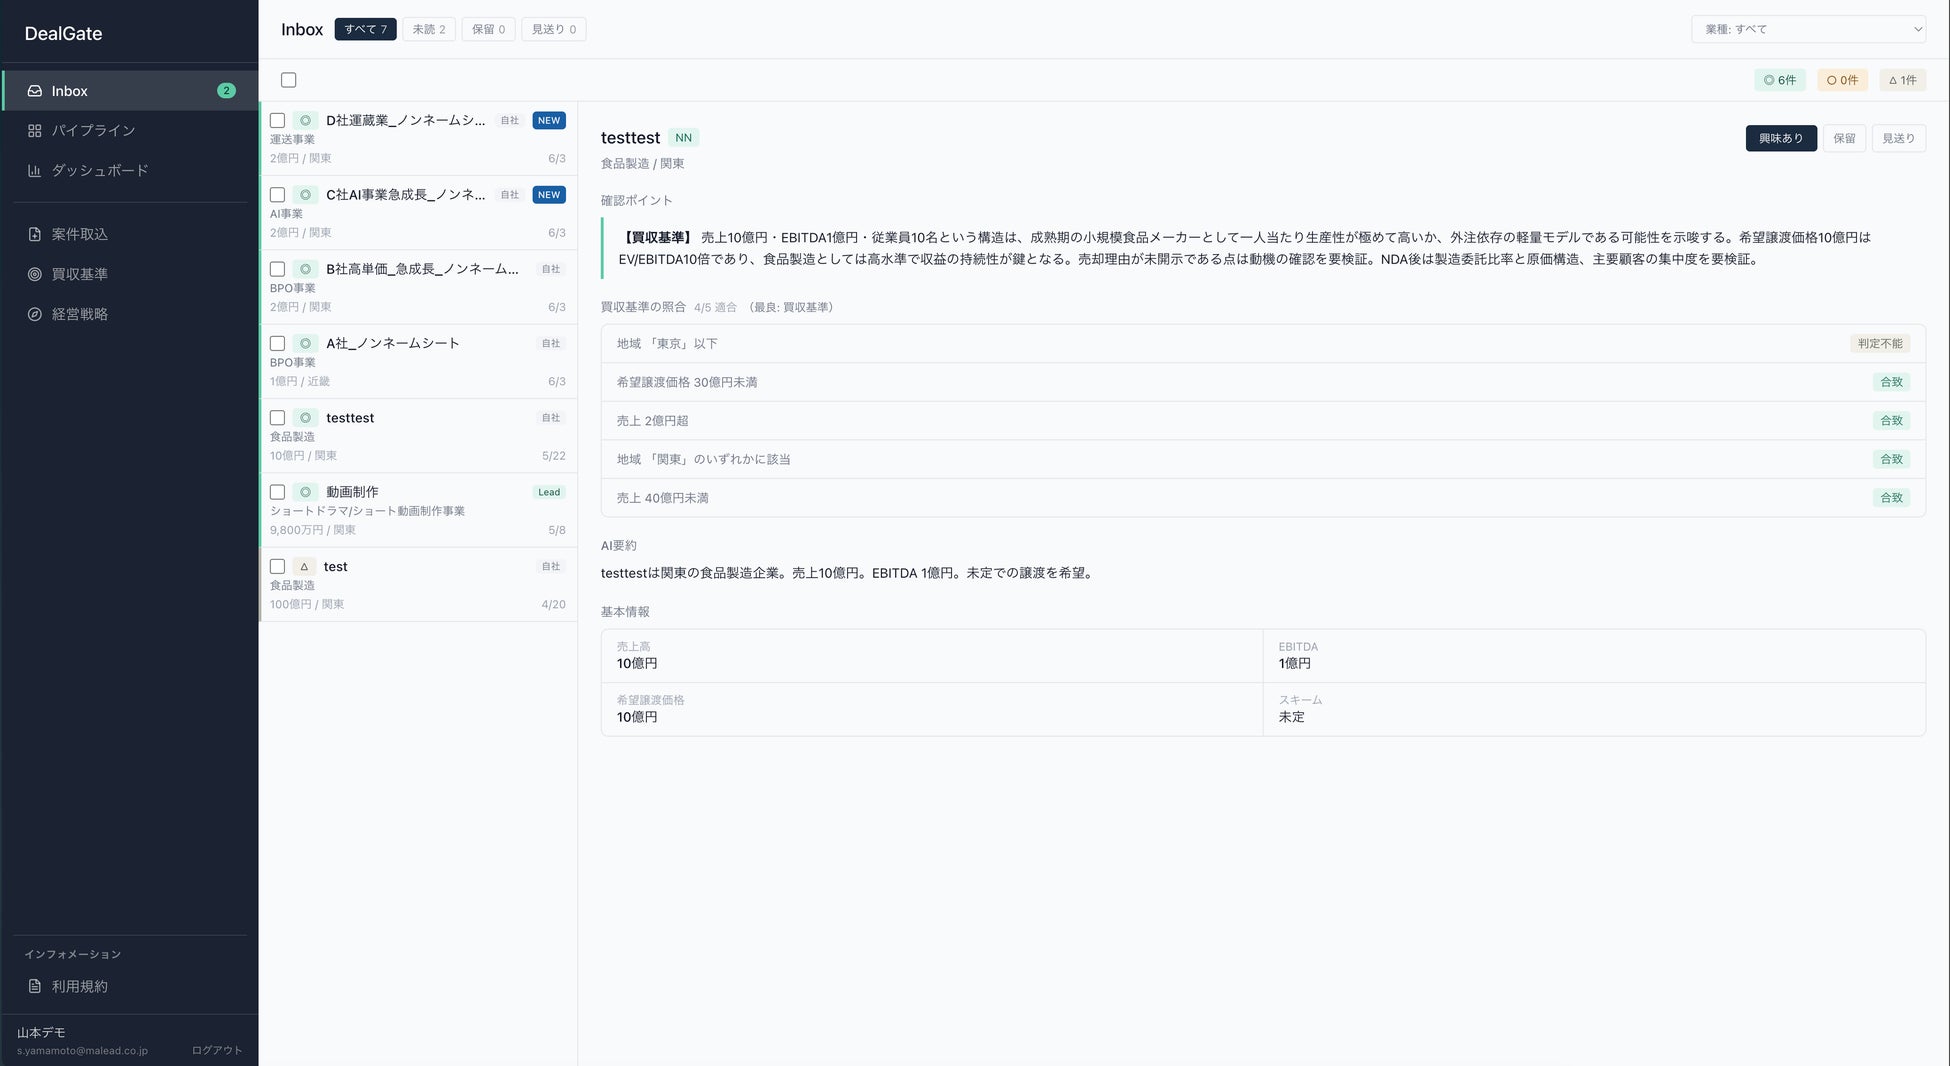The height and width of the screenshot is (1066, 1950).
Task: Open the D社運蔵業_ノンネームシート deal
Action: point(419,138)
